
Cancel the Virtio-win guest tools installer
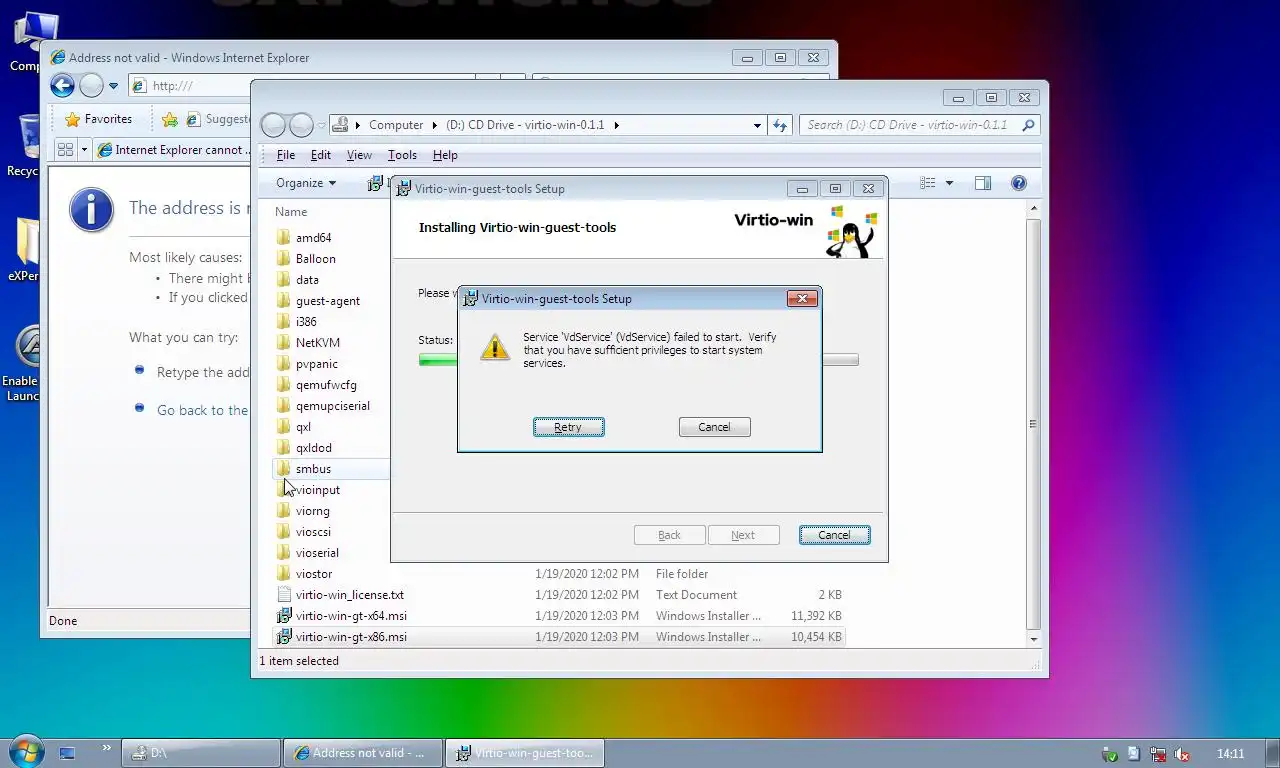tap(834, 535)
